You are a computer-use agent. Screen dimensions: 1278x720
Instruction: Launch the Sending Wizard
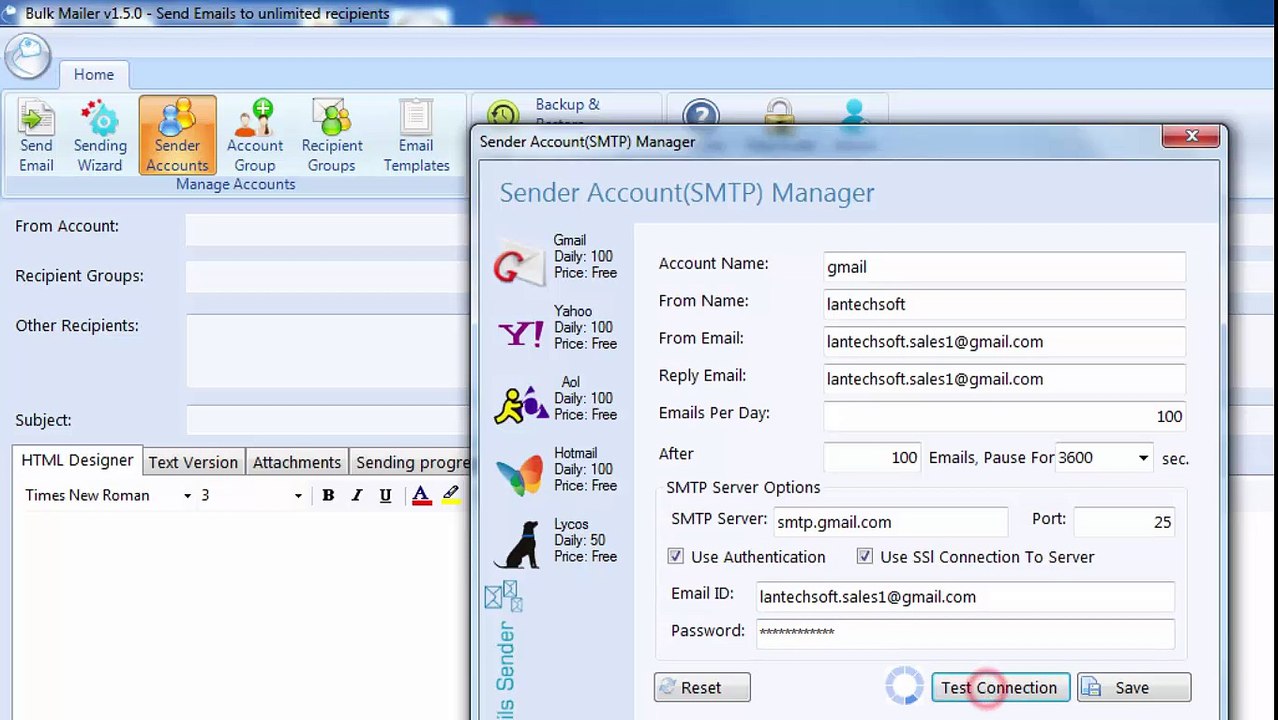click(100, 136)
